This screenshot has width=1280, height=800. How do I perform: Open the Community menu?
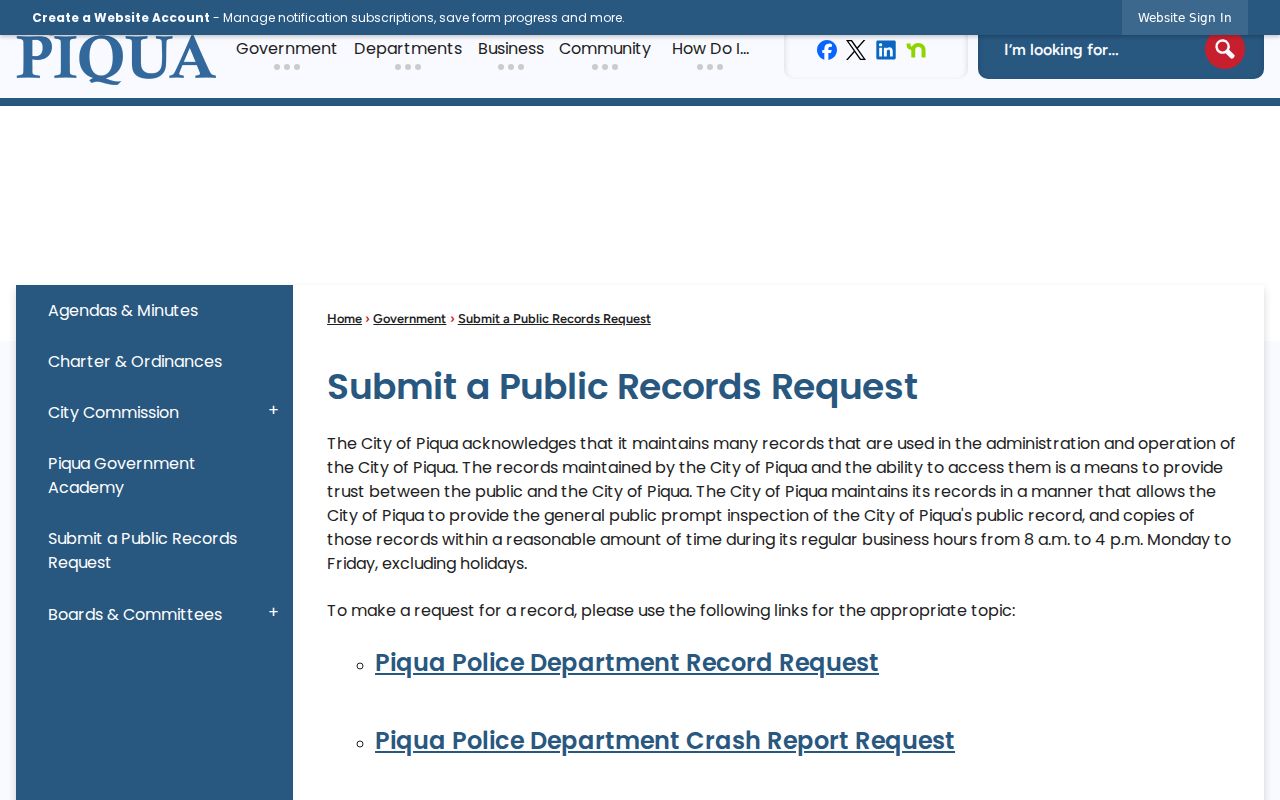[605, 49]
